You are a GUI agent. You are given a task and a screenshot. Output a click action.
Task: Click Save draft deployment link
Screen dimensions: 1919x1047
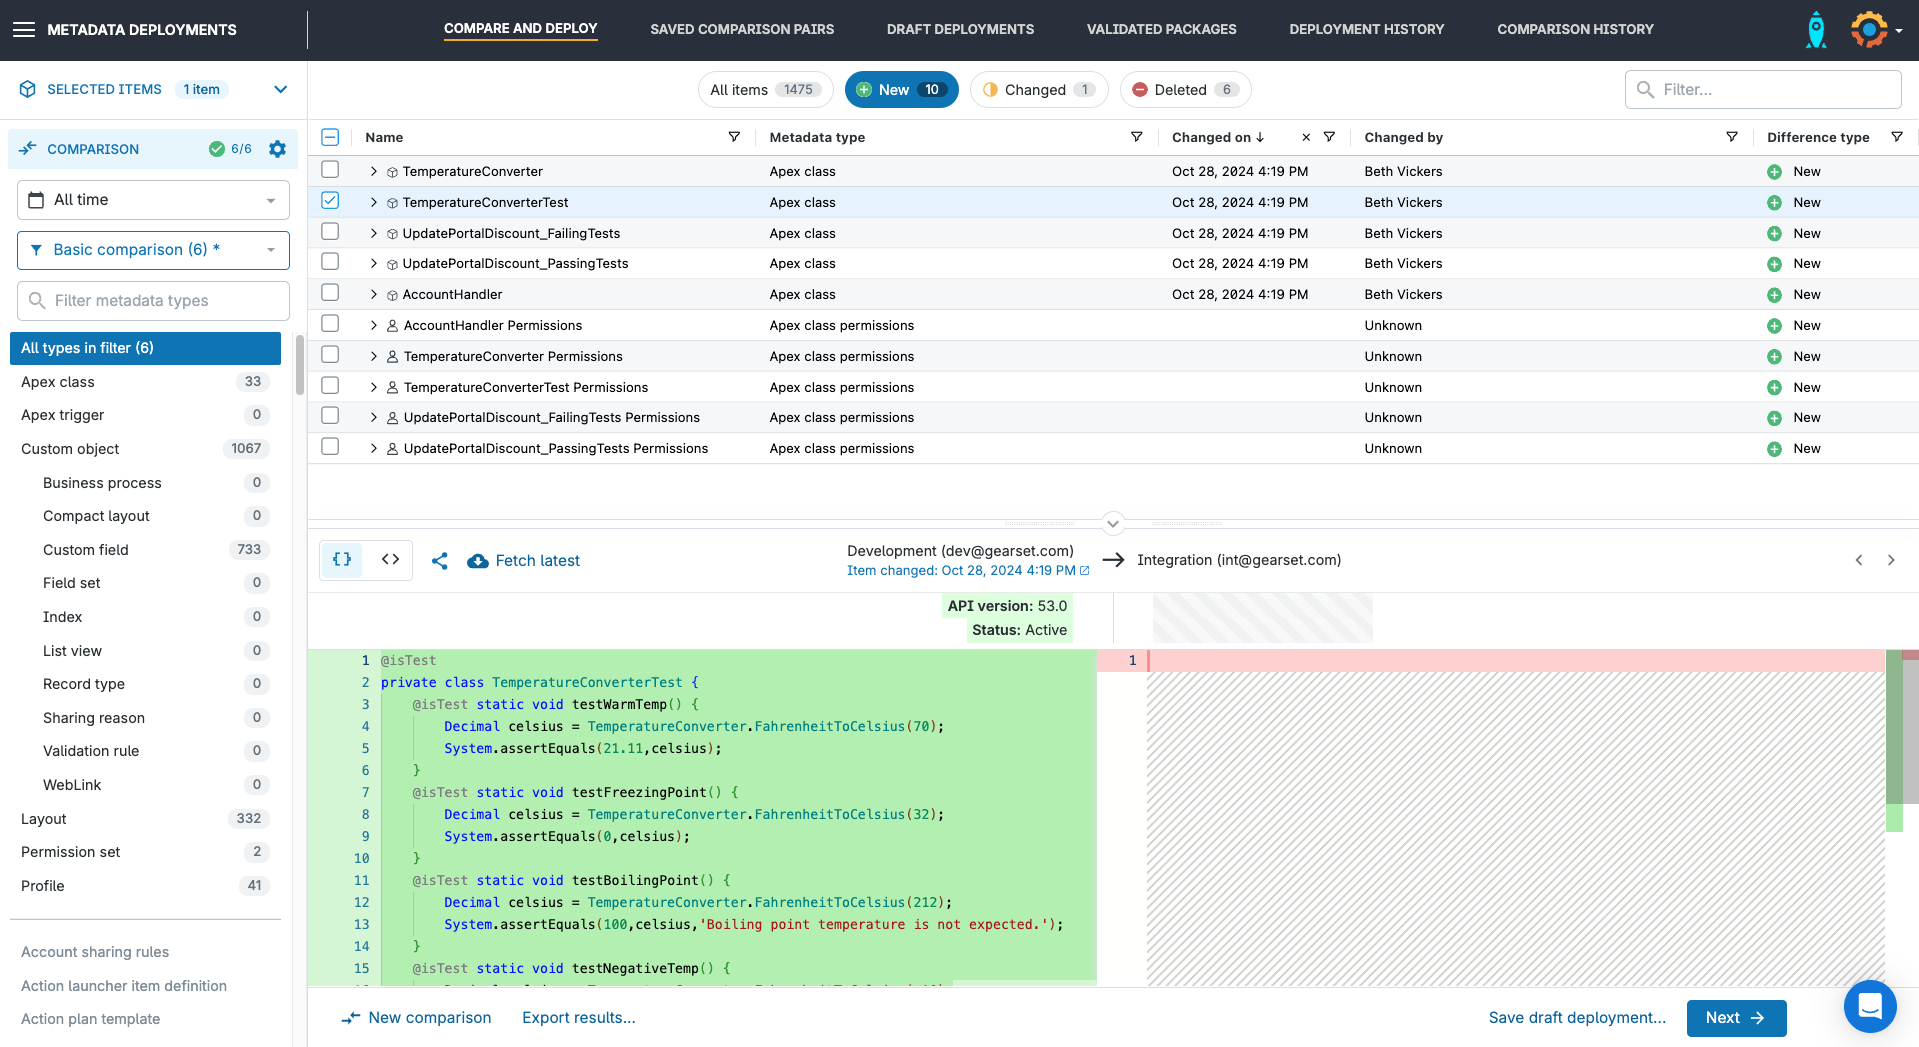(x=1577, y=1018)
